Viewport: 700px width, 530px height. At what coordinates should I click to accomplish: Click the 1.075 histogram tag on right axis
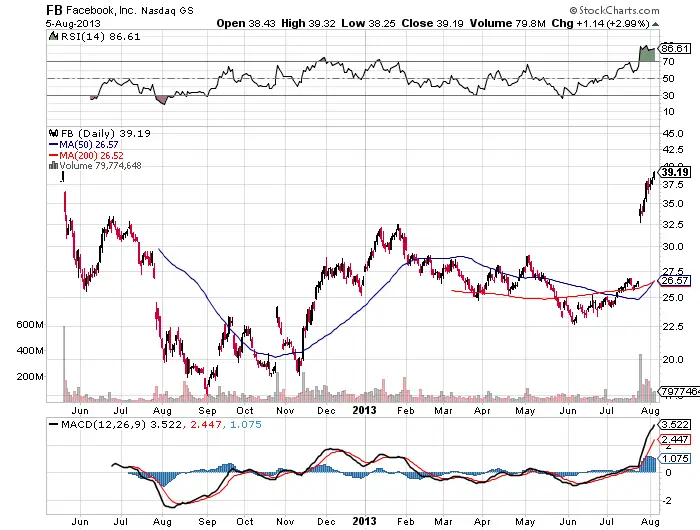(675, 459)
